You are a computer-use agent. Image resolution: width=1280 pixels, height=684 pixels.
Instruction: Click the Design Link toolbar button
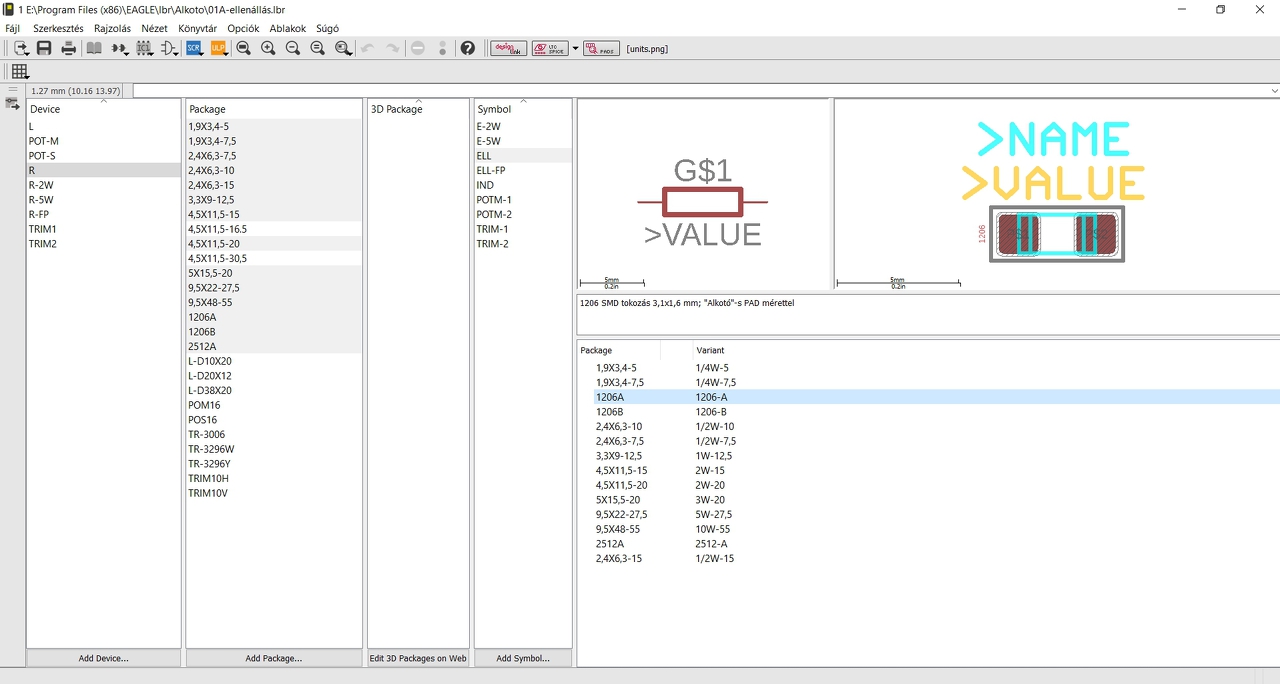tap(509, 48)
